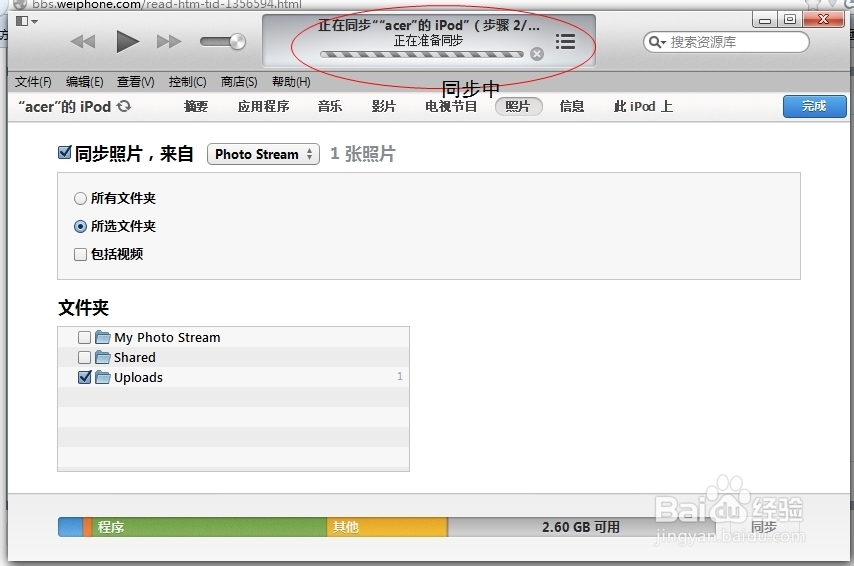Image resolution: width=854 pixels, height=566 pixels.
Task: Click the My Photo Stream folder icon
Action: point(103,337)
